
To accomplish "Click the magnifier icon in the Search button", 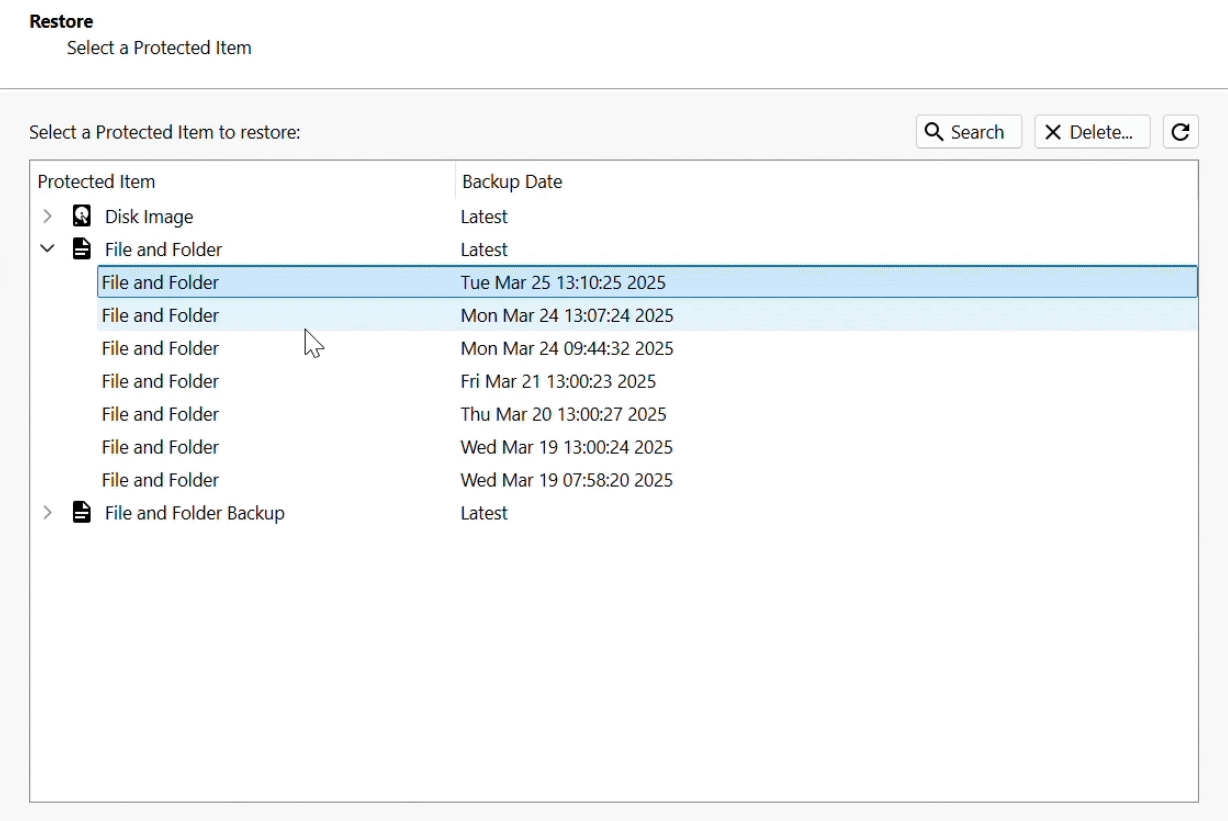I will click(x=934, y=132).
